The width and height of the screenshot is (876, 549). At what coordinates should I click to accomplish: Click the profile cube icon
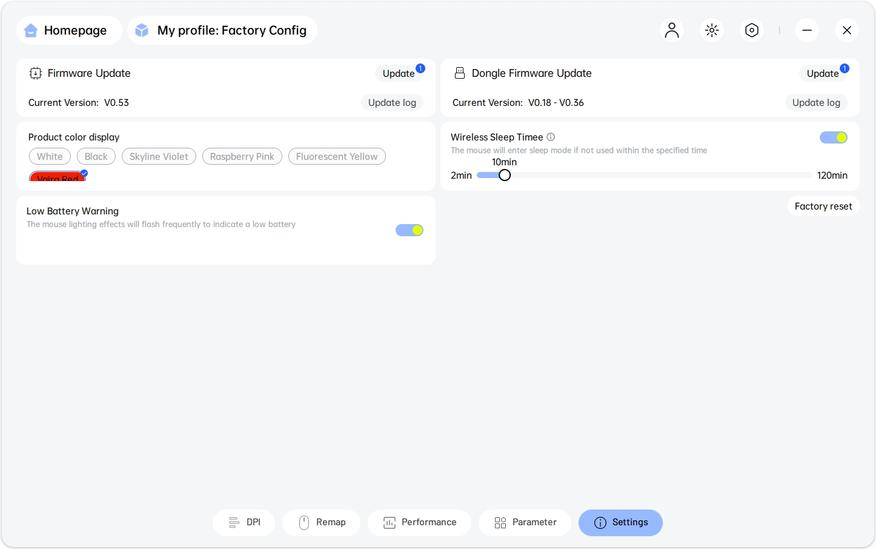142,31
